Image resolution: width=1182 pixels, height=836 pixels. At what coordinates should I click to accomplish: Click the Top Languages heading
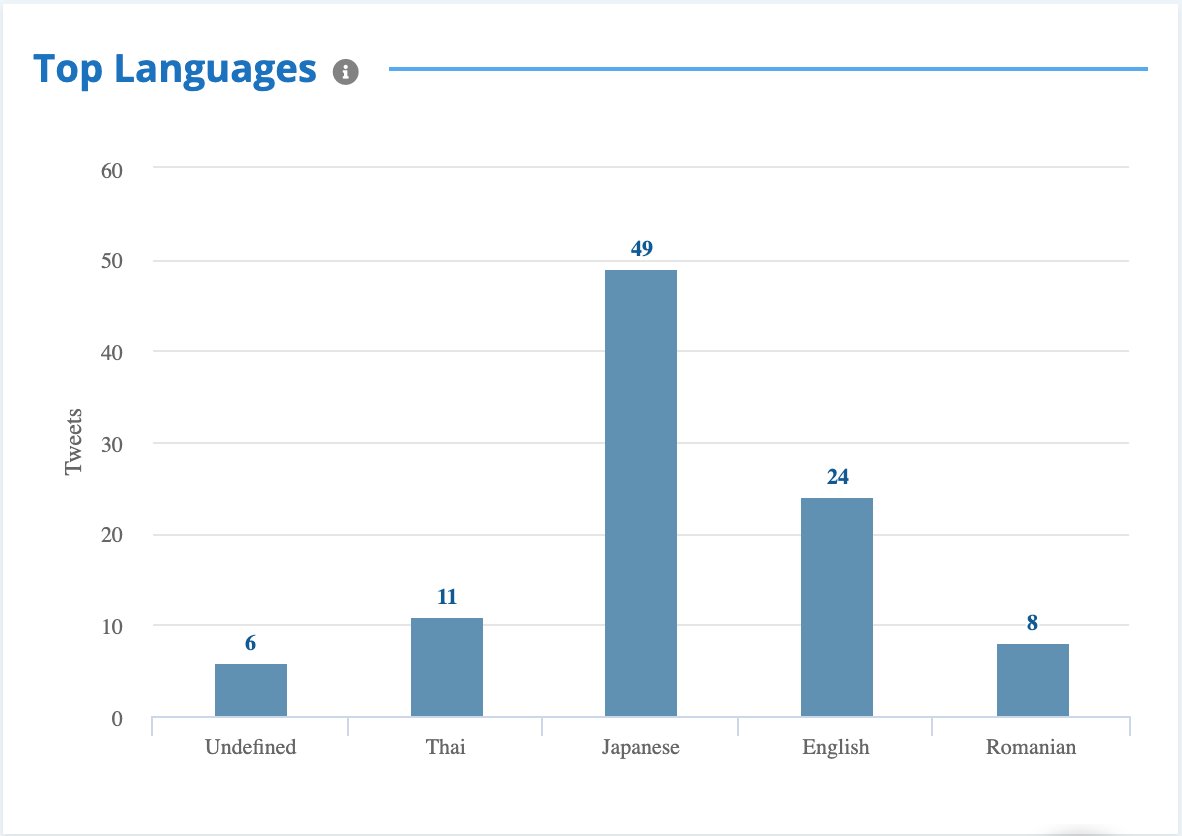pos(175,70)
